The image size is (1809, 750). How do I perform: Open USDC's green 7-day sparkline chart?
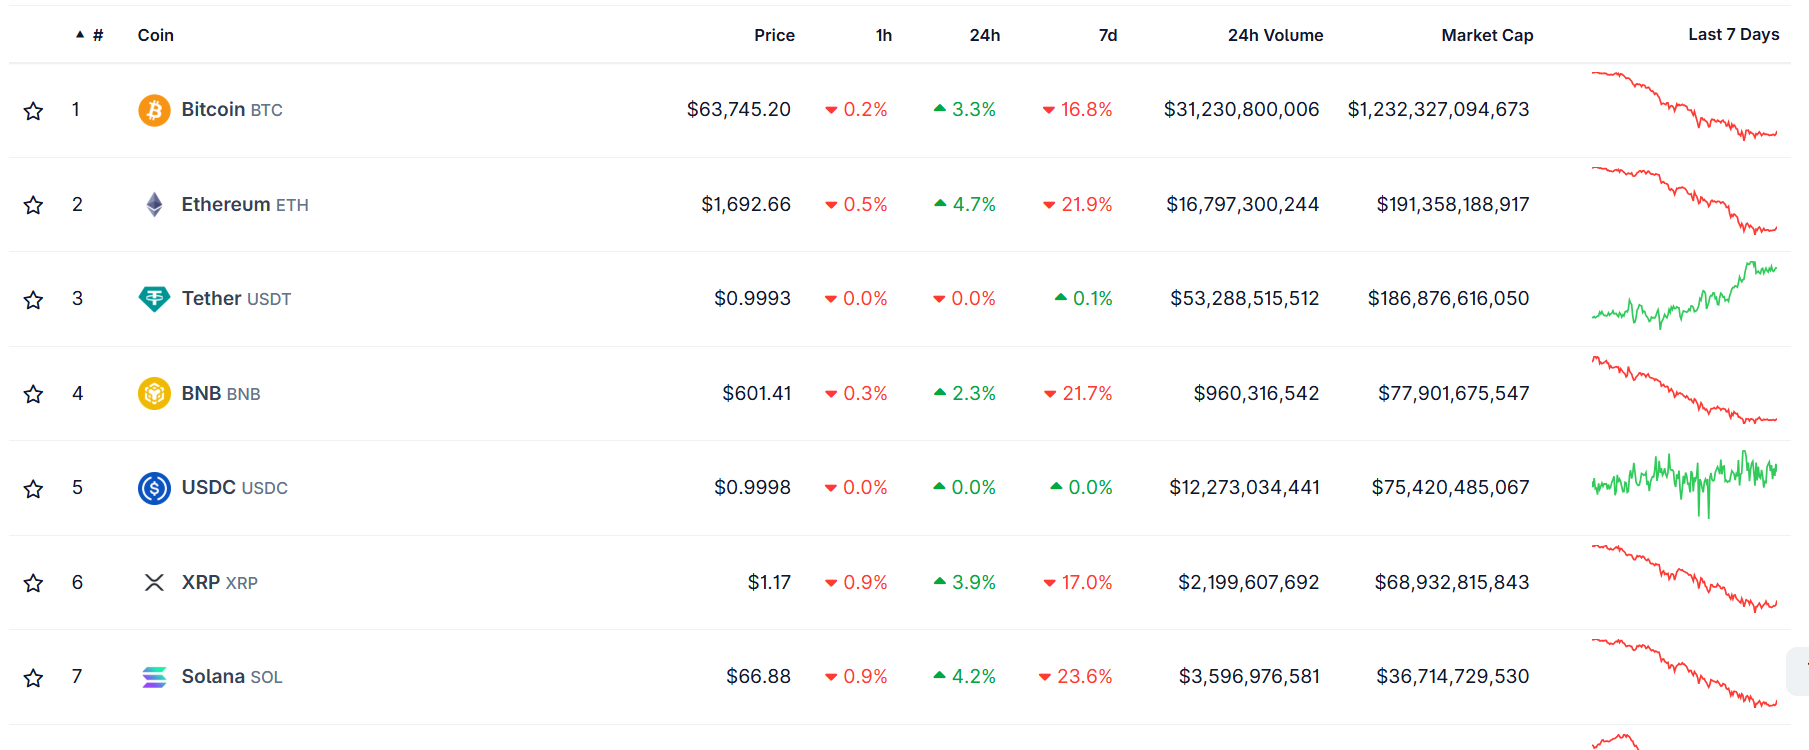(x=1684, y=484)
